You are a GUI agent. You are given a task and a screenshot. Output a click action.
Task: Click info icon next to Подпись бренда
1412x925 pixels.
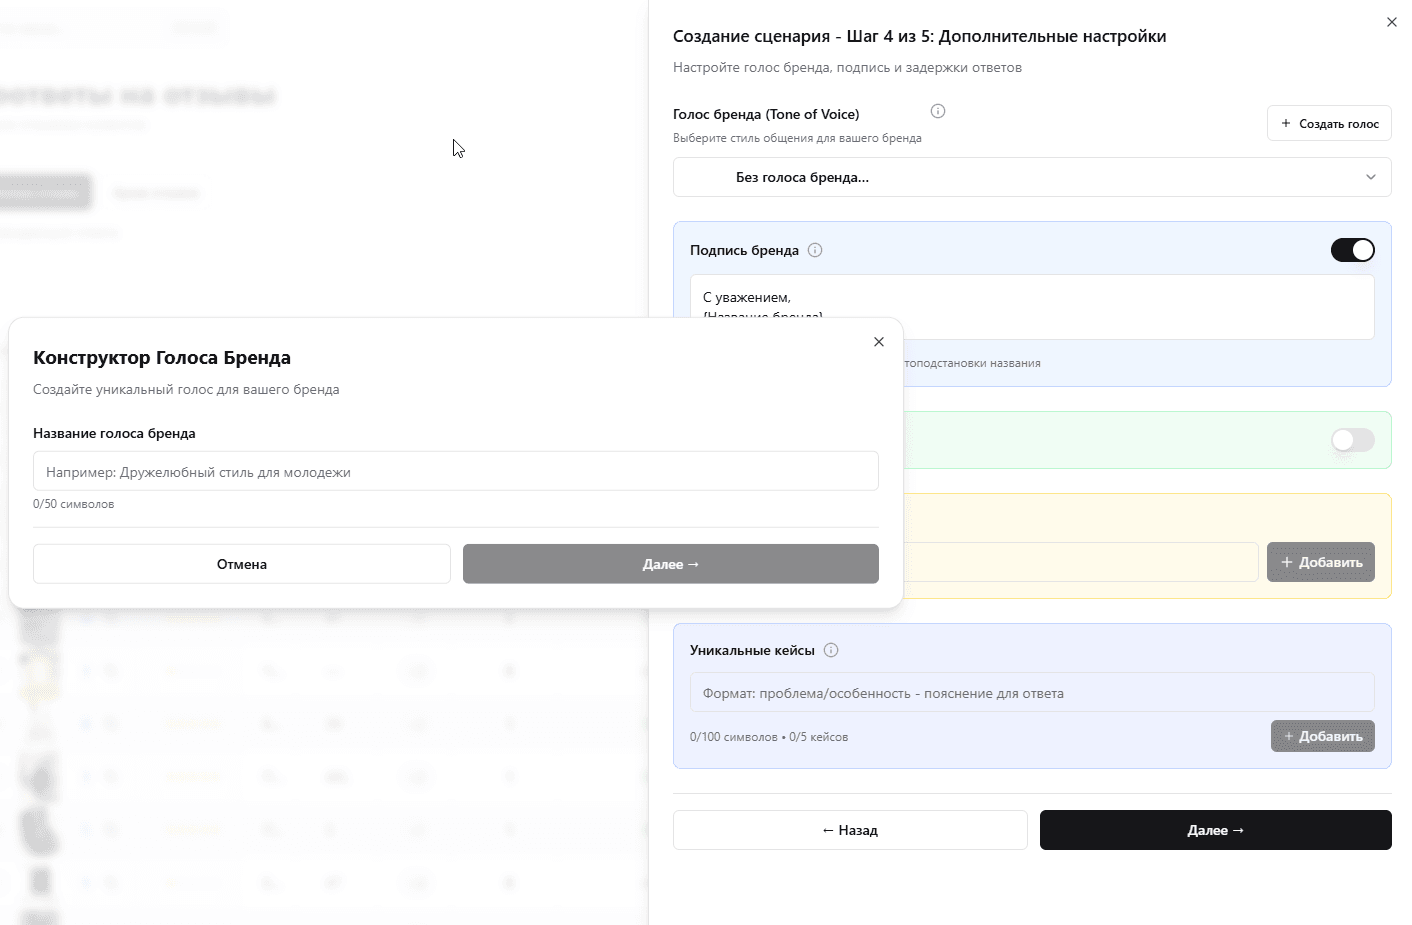[815, 250]
